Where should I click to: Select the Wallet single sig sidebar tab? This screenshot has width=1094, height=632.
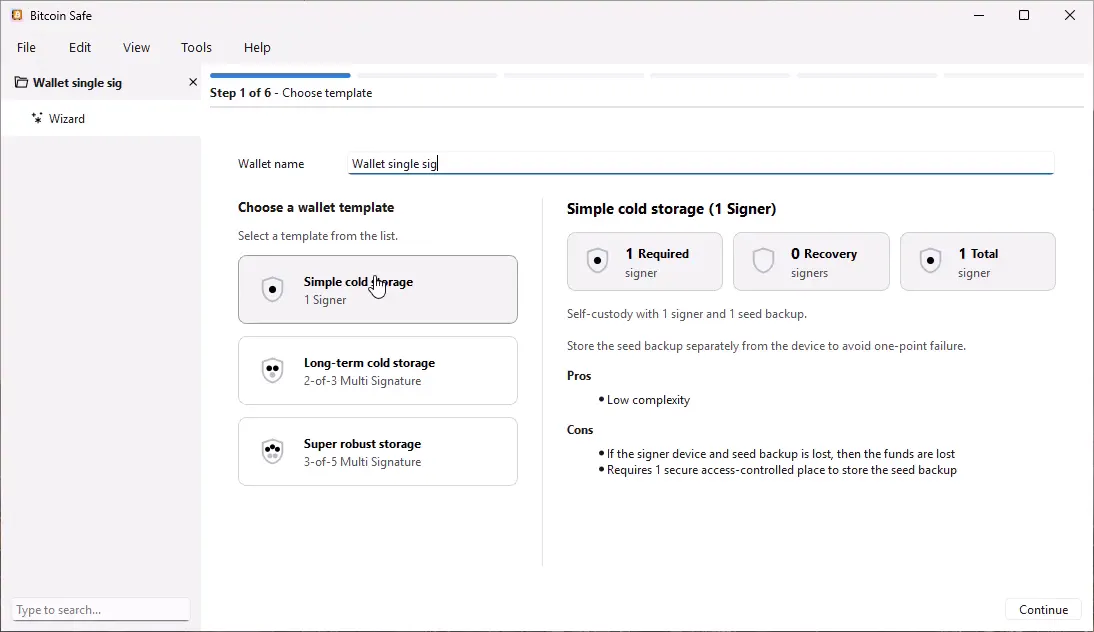coord(101,82)
